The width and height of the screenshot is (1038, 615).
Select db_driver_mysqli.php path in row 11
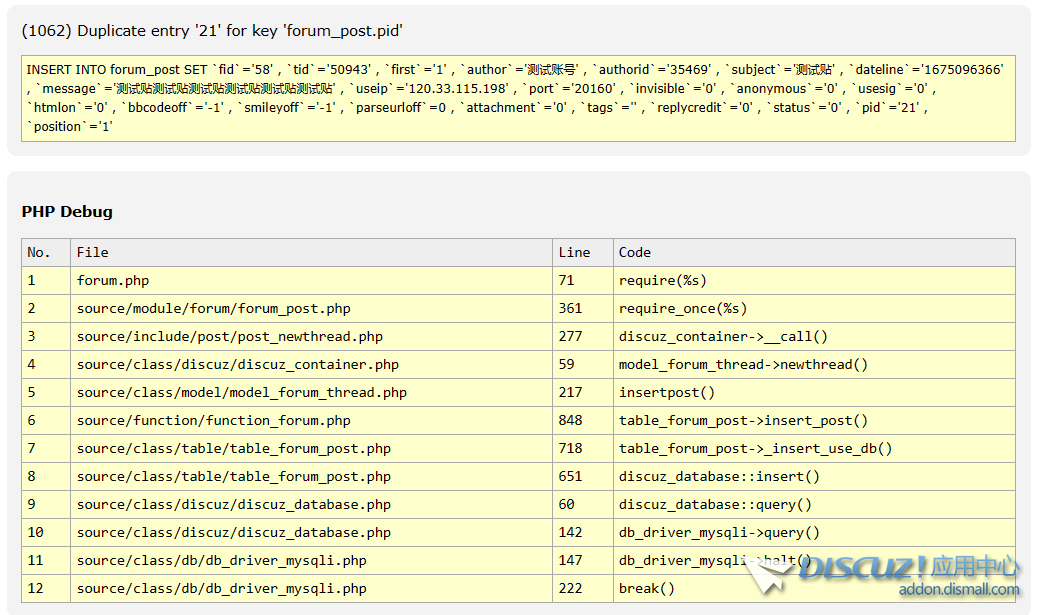[222, 561]
